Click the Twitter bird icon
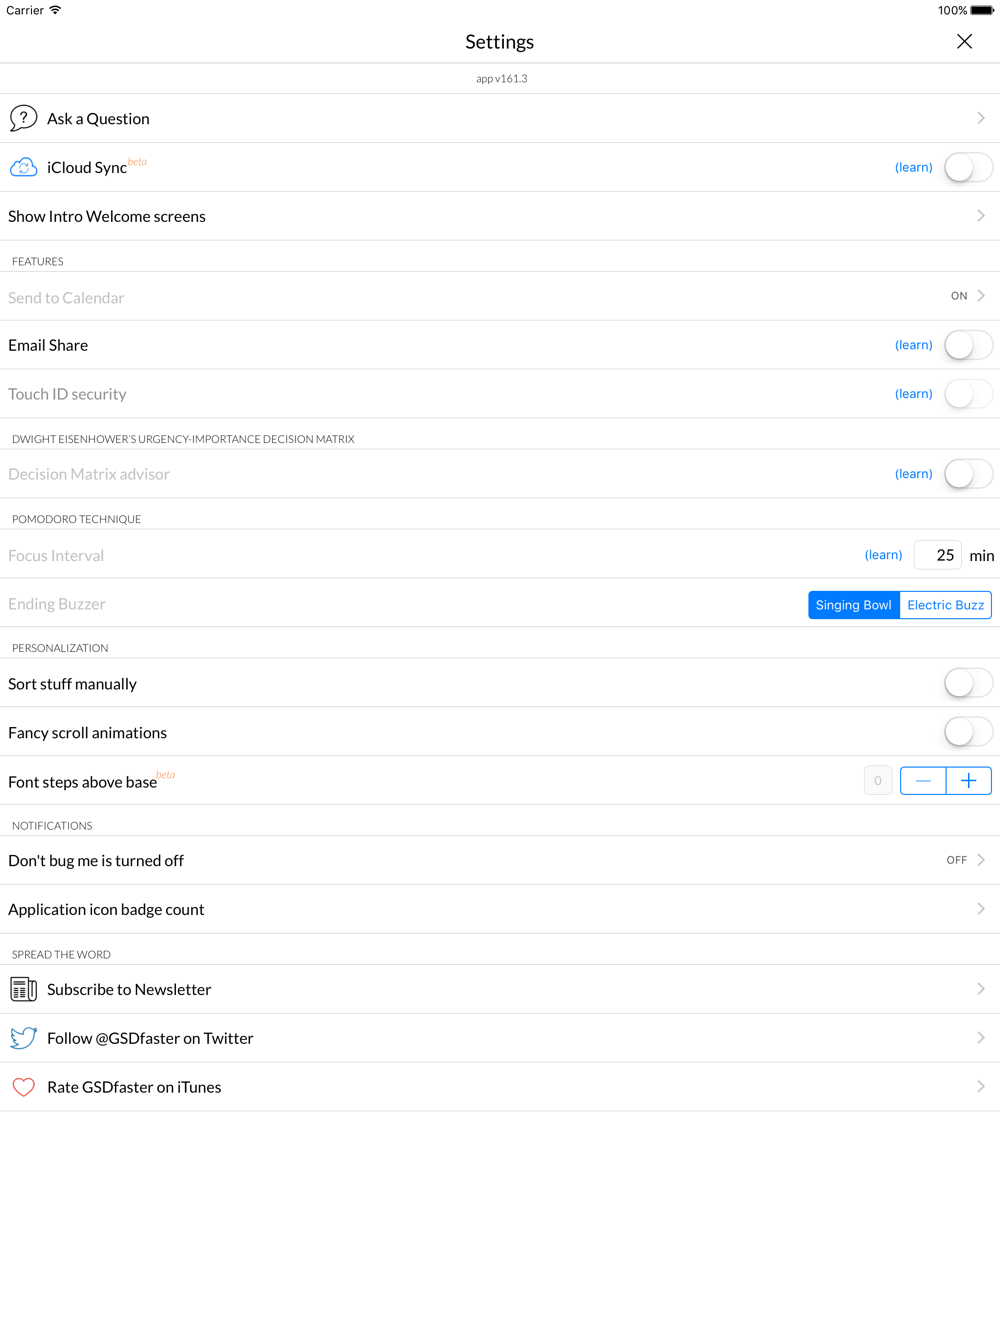The height and width of the screenshot is (1334, 1000). pyautogui.click(x=23, y=1038)
